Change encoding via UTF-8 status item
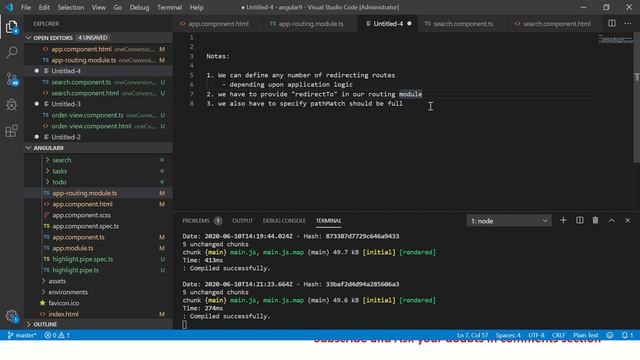The width and height of the screenshot is (640, 360). tap(536, 335)
